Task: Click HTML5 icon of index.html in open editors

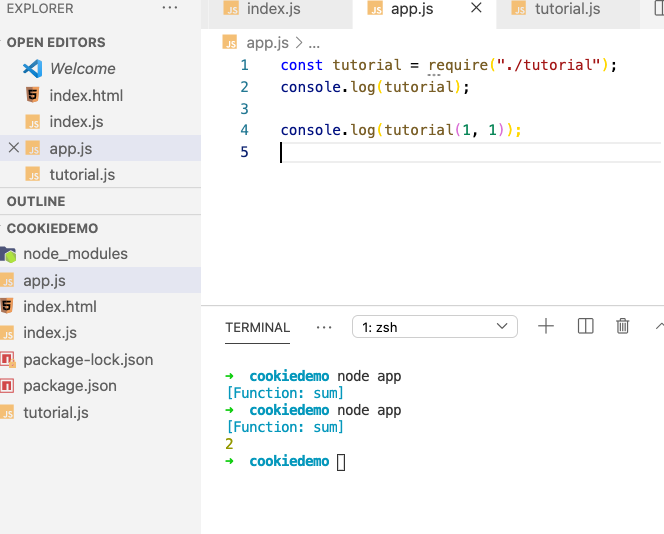Action: coord(33,95)
